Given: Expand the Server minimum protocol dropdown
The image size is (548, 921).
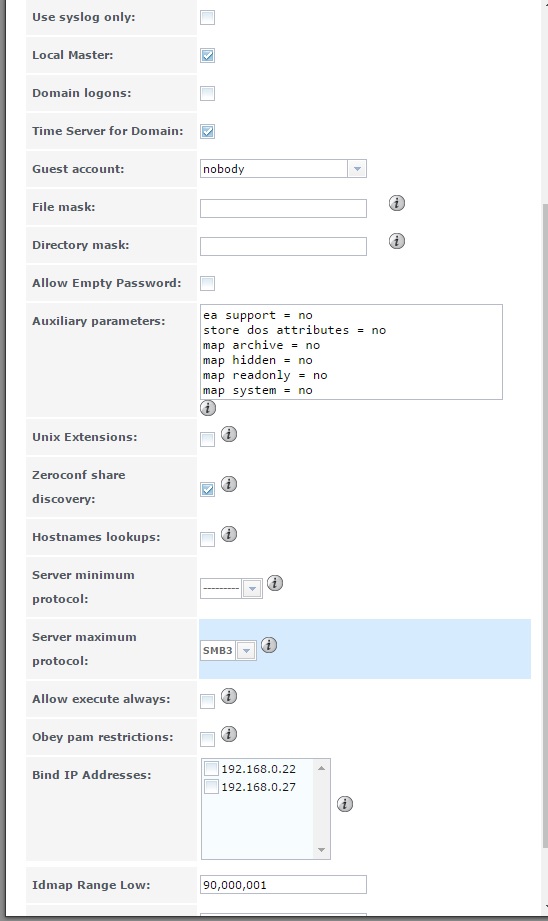Looking at the screenshot, I should point(231,588).
